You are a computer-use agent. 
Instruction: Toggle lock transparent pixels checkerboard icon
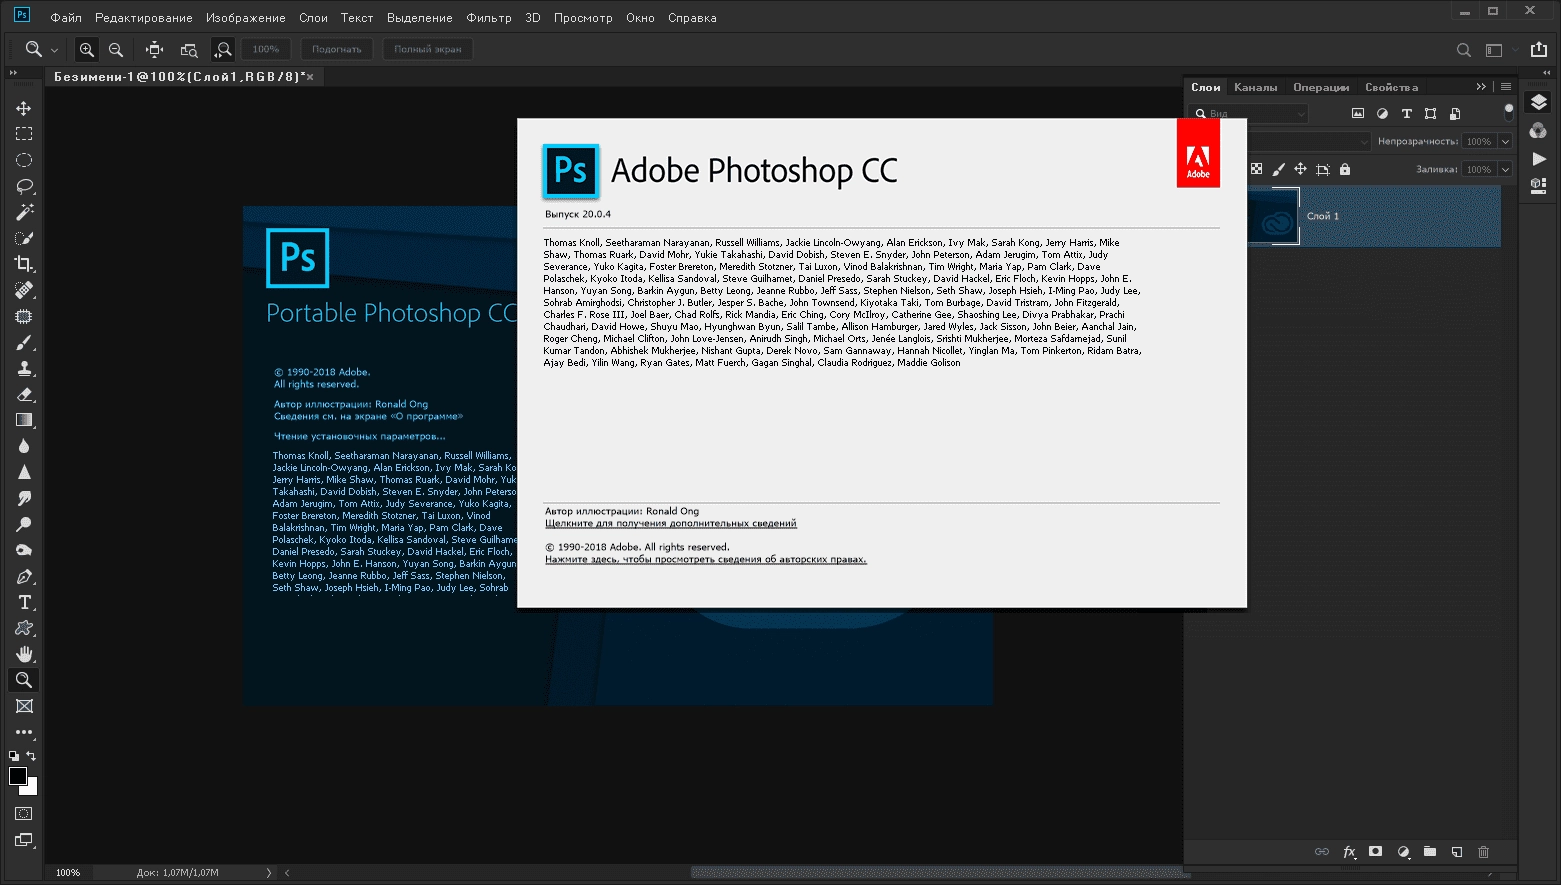click(x=1257, y=170)
